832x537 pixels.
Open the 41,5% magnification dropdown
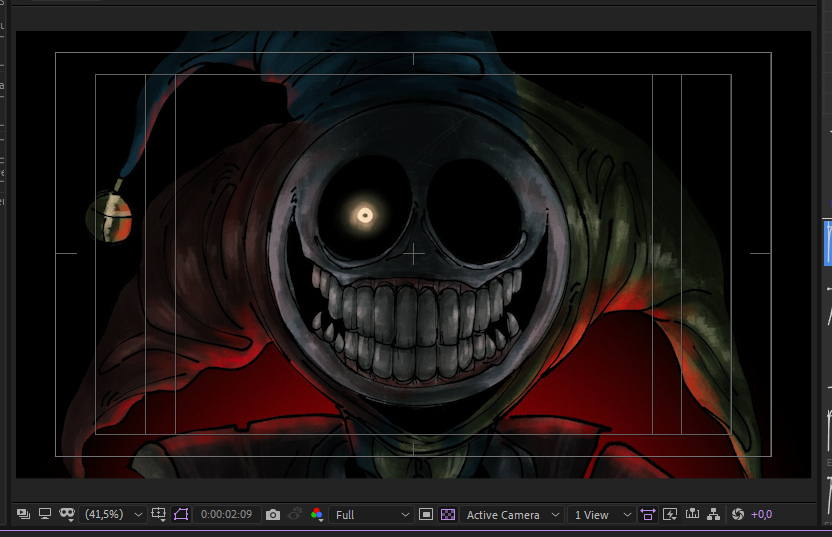tap(113, 514)
